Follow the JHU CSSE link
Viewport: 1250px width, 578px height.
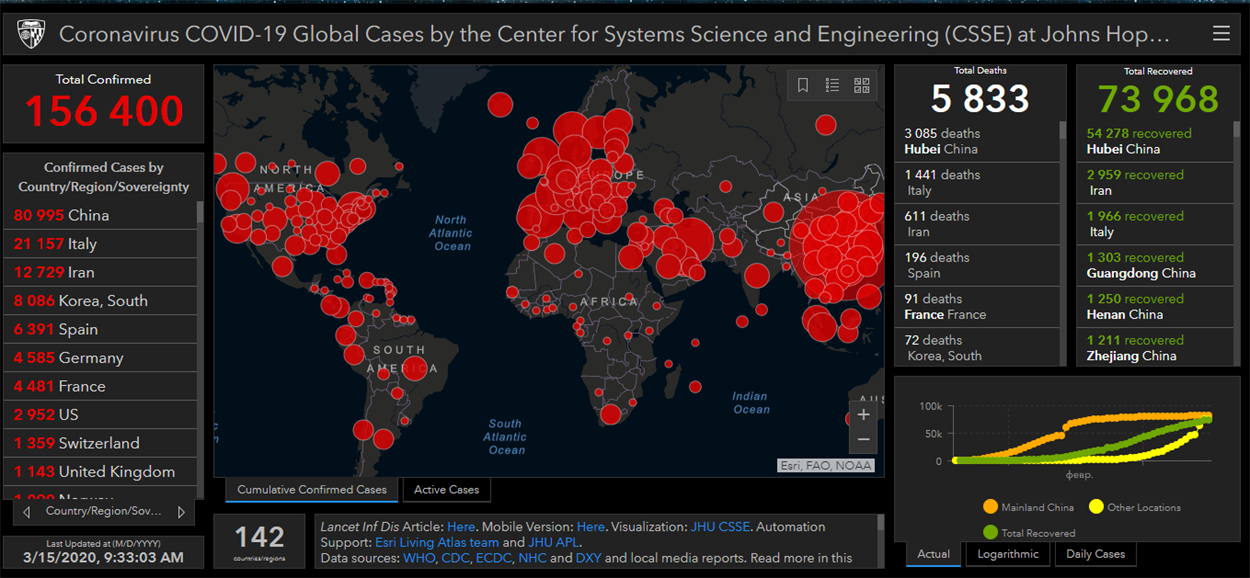point(722,527)
